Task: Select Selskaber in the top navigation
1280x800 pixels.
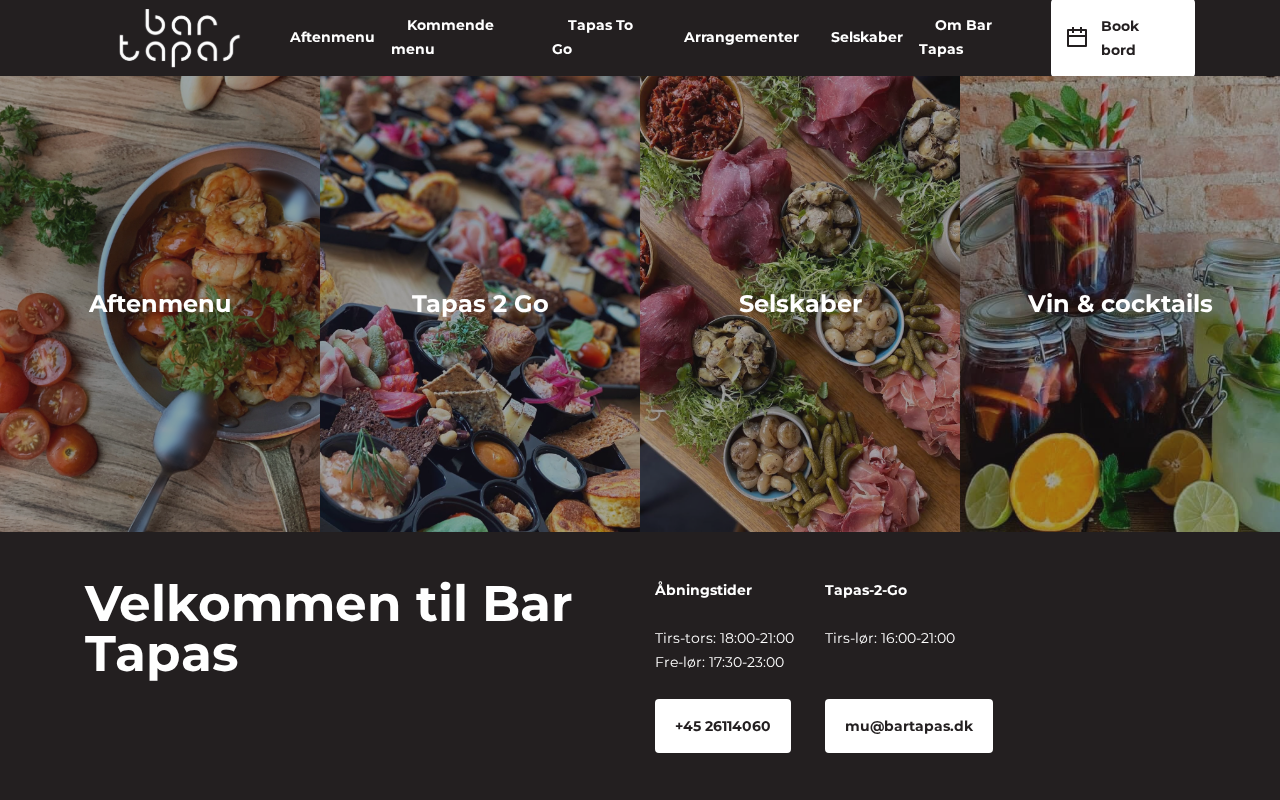Action: (866, 37)
